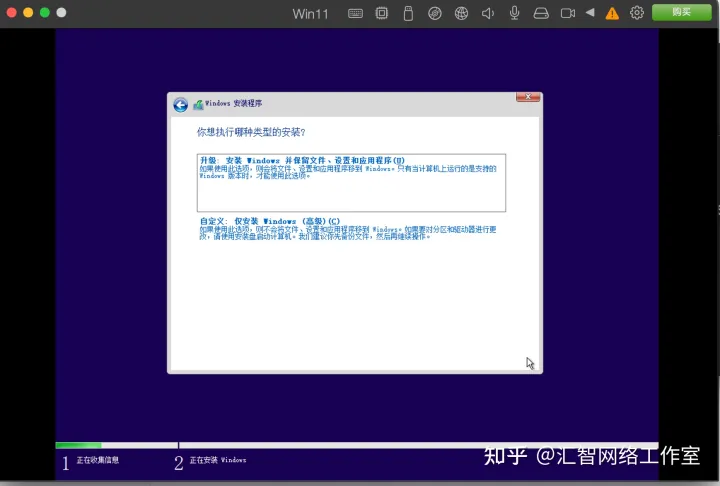720x486 pixels.
Task: Open the network globe icon
Action: tap(461, 13)
